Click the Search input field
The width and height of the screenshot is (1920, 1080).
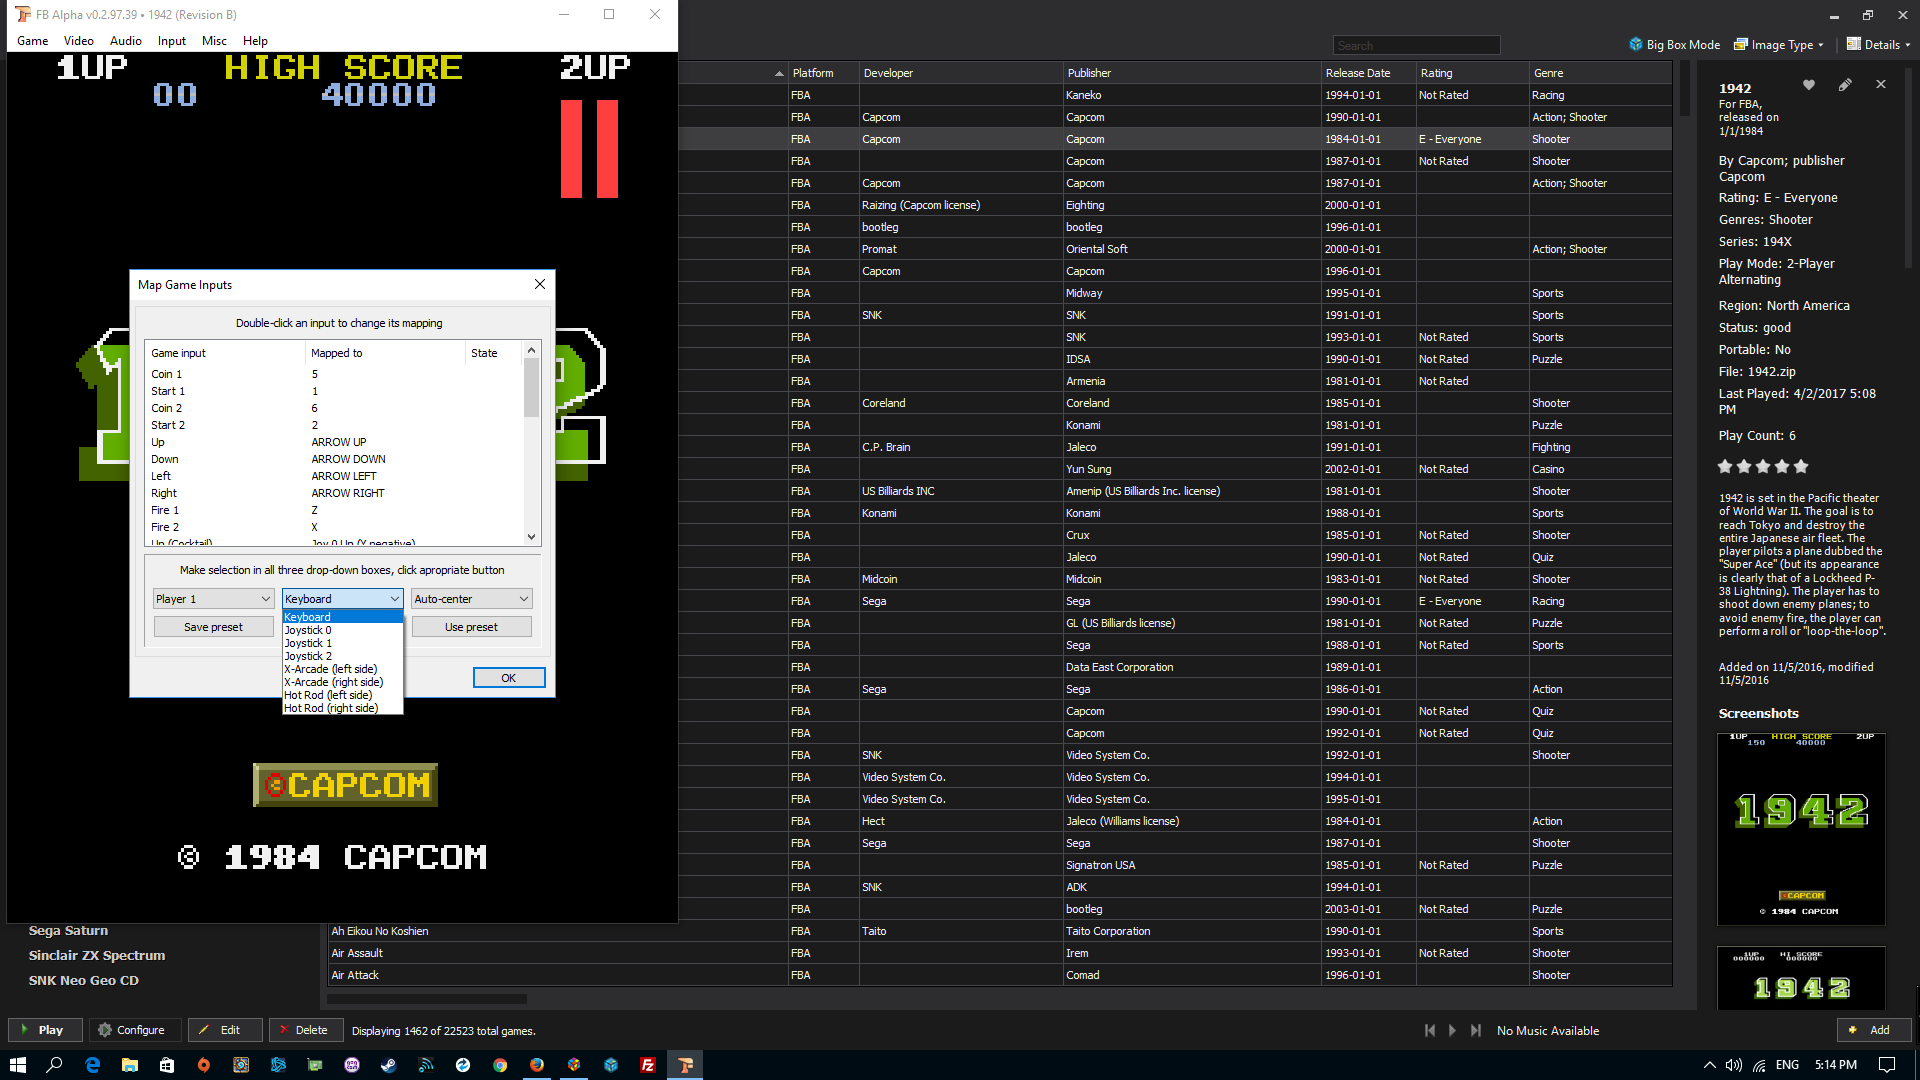tap(1416, 45)
